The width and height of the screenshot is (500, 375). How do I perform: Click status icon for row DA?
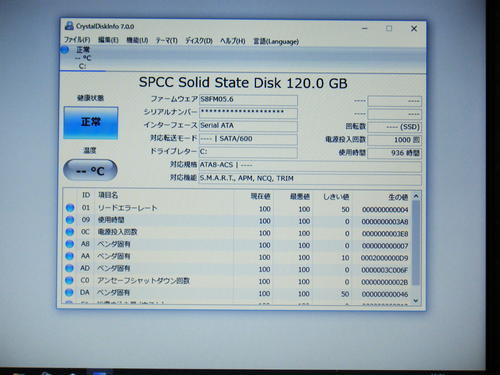pos(69,292)
